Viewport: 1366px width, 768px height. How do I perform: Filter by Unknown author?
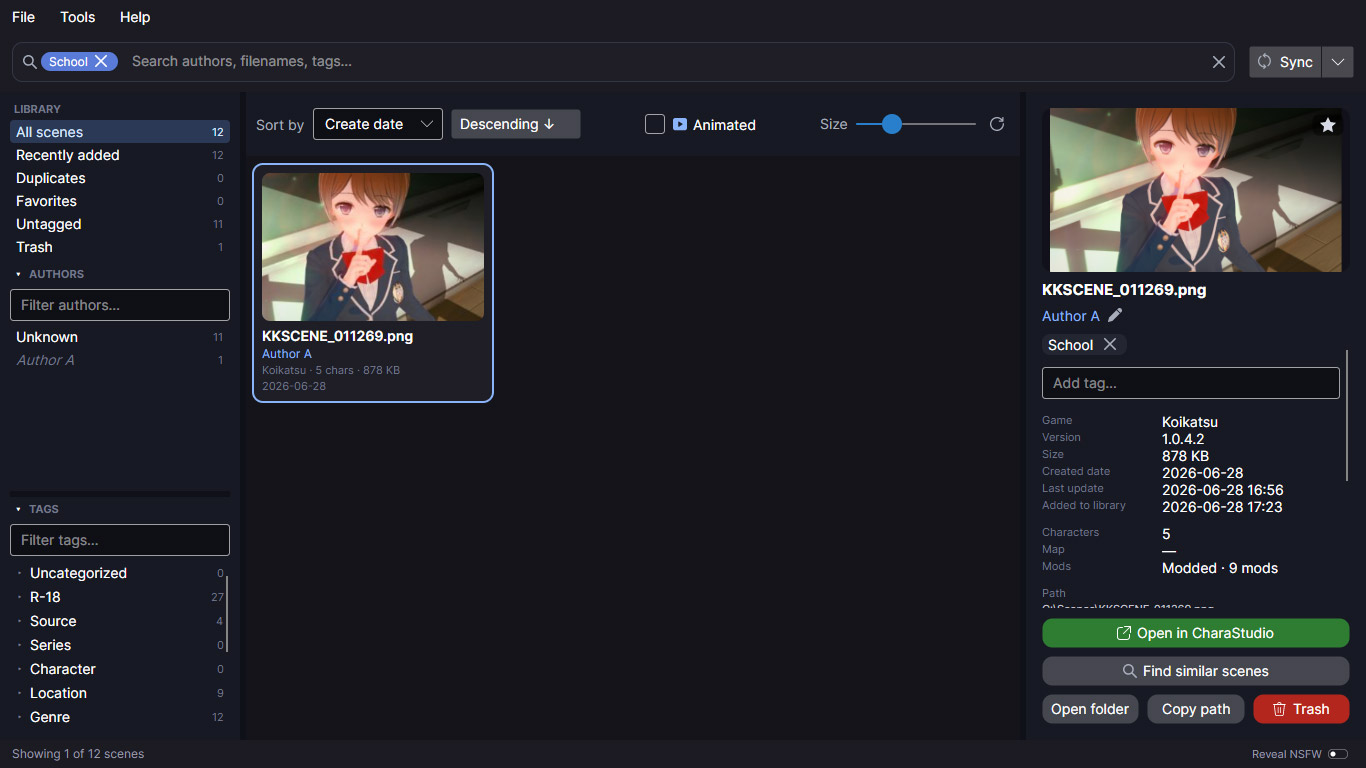pos(120,337)
